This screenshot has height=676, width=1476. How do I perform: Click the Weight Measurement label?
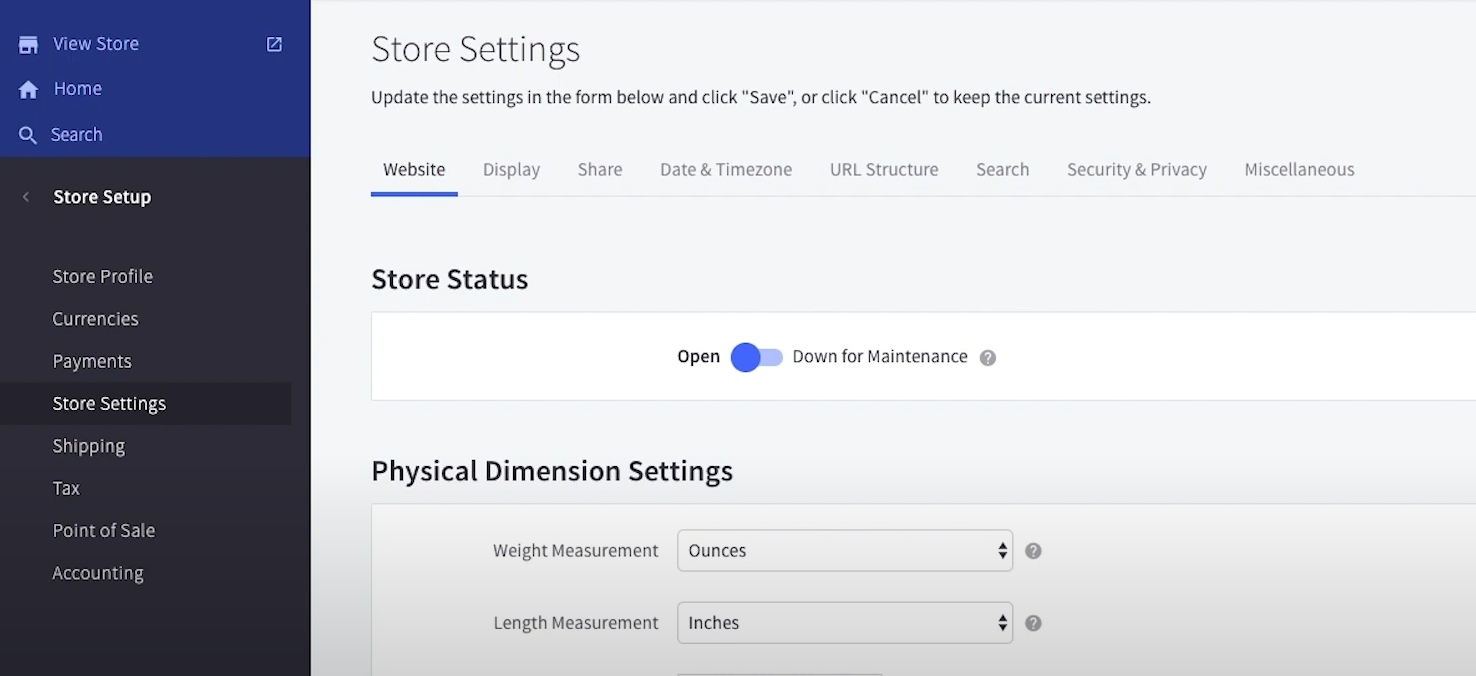pos(575,551)
